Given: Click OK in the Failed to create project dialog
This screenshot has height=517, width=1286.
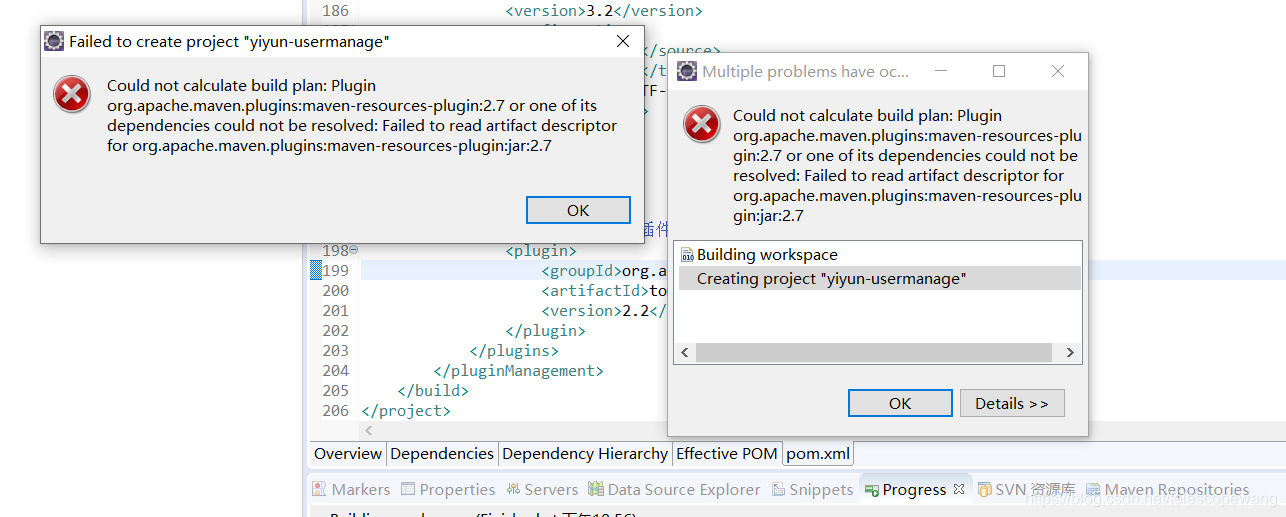Looking at the screenshot, I should [x=578, y=210].
